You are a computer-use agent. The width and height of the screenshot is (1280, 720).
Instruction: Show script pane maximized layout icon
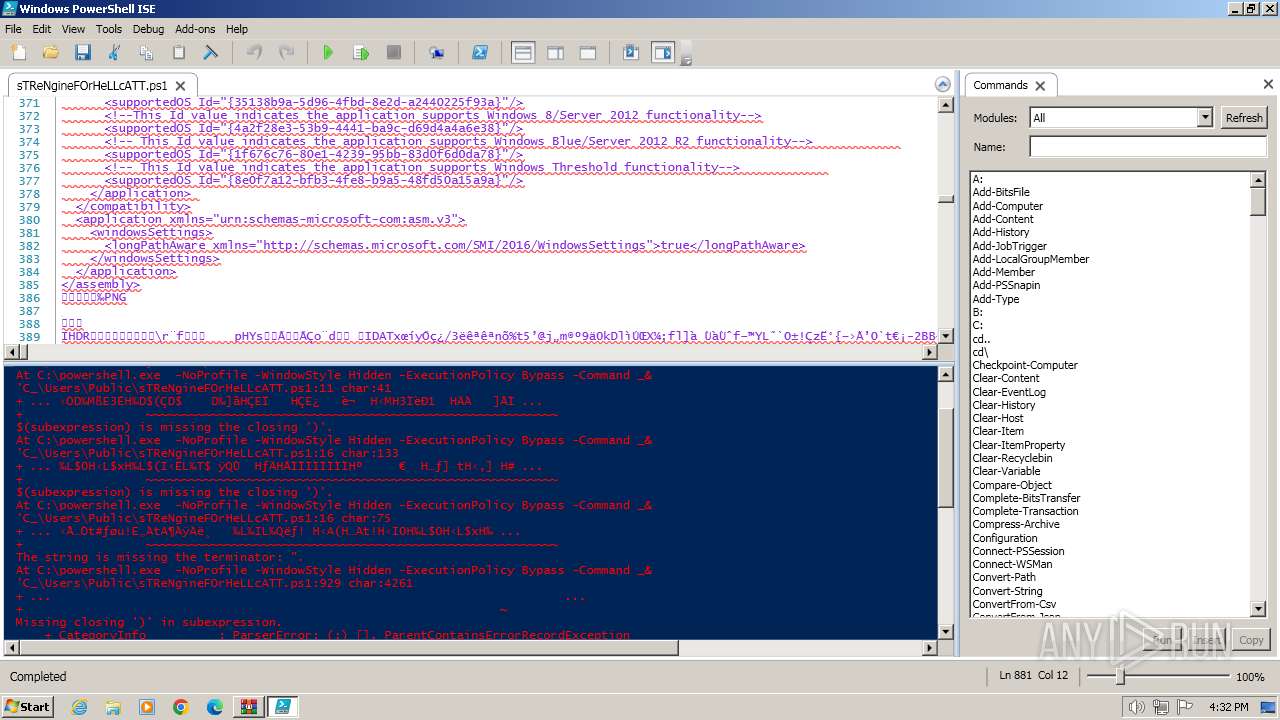tap(588, 53)
